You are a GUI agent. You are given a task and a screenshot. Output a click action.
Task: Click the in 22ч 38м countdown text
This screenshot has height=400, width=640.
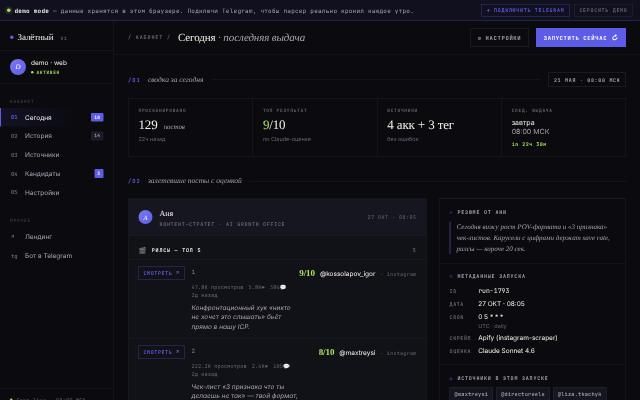coord(529,144)
